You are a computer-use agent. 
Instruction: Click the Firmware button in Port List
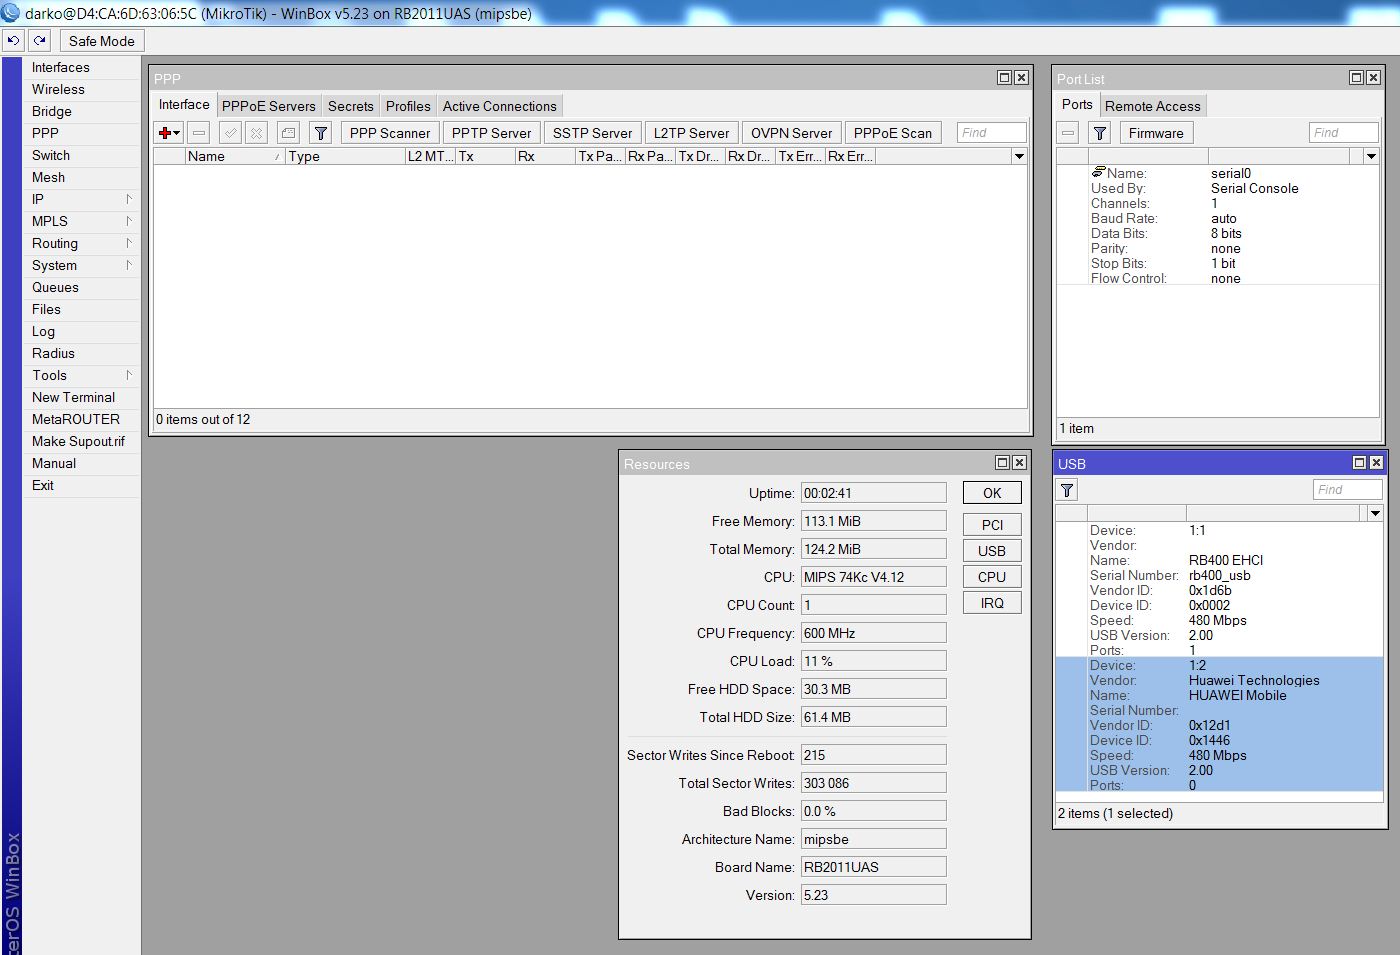point(1156,133)
